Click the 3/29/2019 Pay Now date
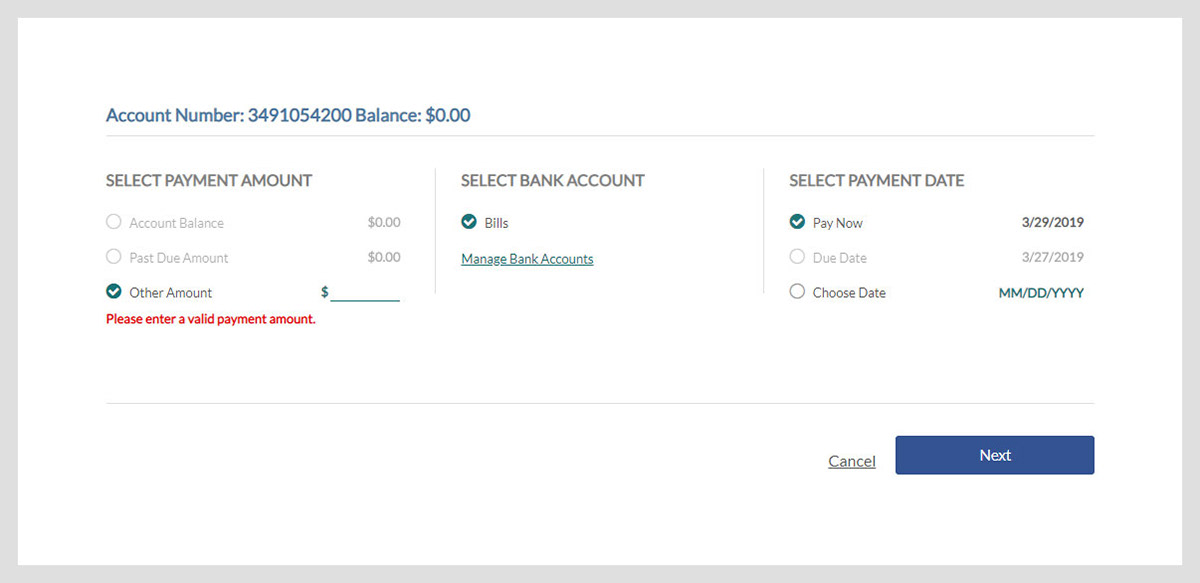The image size is (1200, 583). coord(1053,222)
